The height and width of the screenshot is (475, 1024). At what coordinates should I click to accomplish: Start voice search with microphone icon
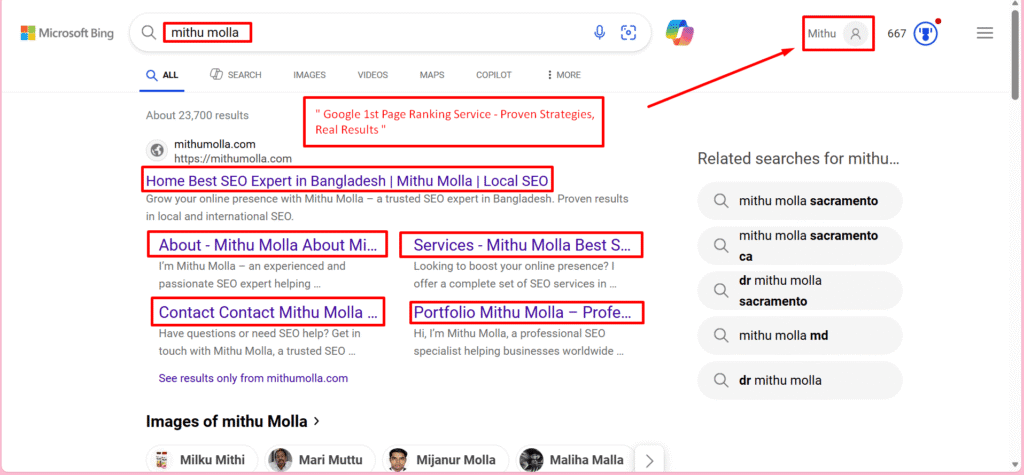coord(600,33)
